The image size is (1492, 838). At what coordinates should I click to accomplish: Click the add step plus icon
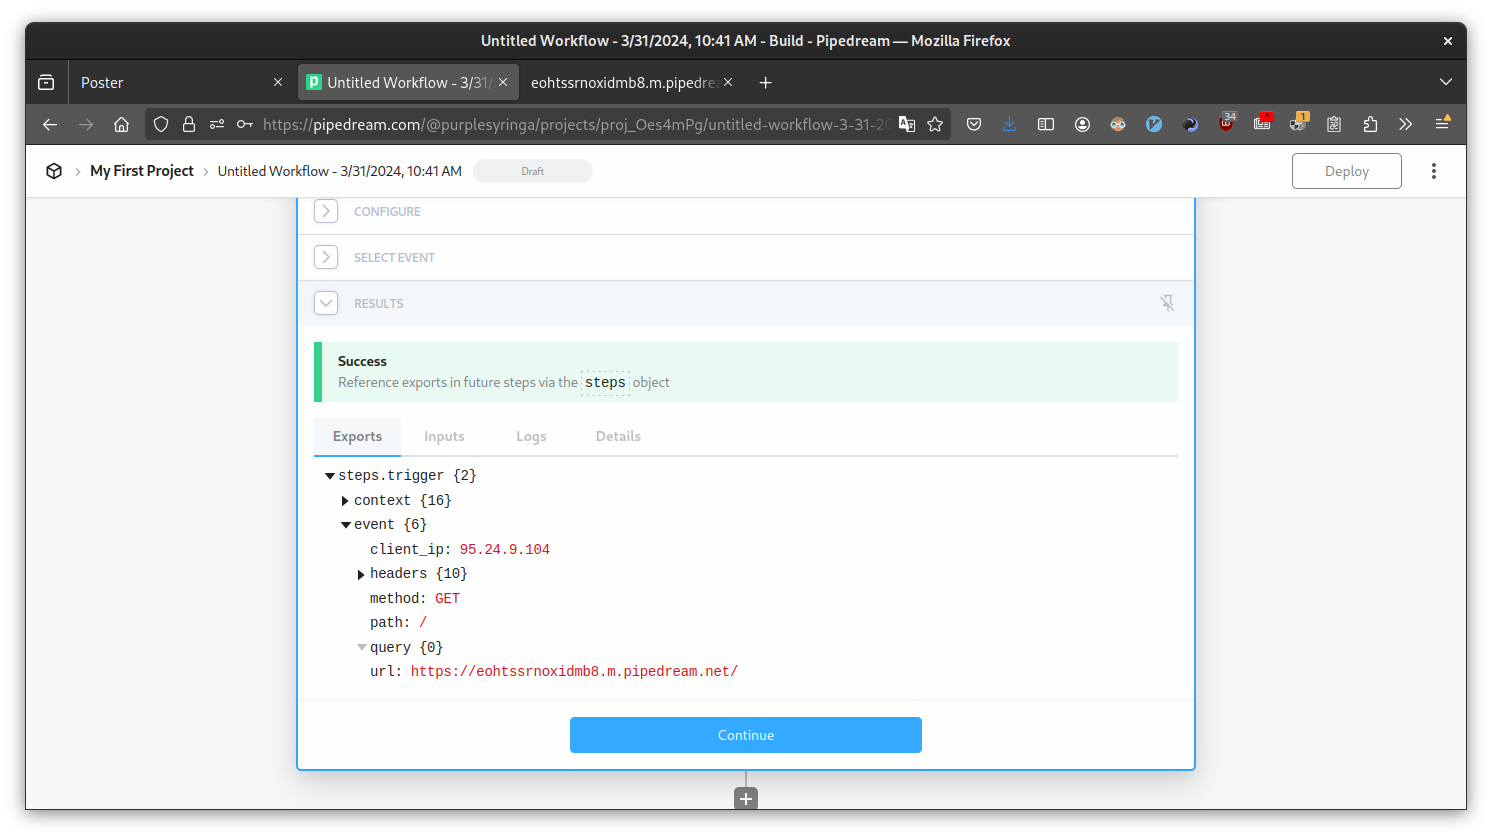point(746,799)
